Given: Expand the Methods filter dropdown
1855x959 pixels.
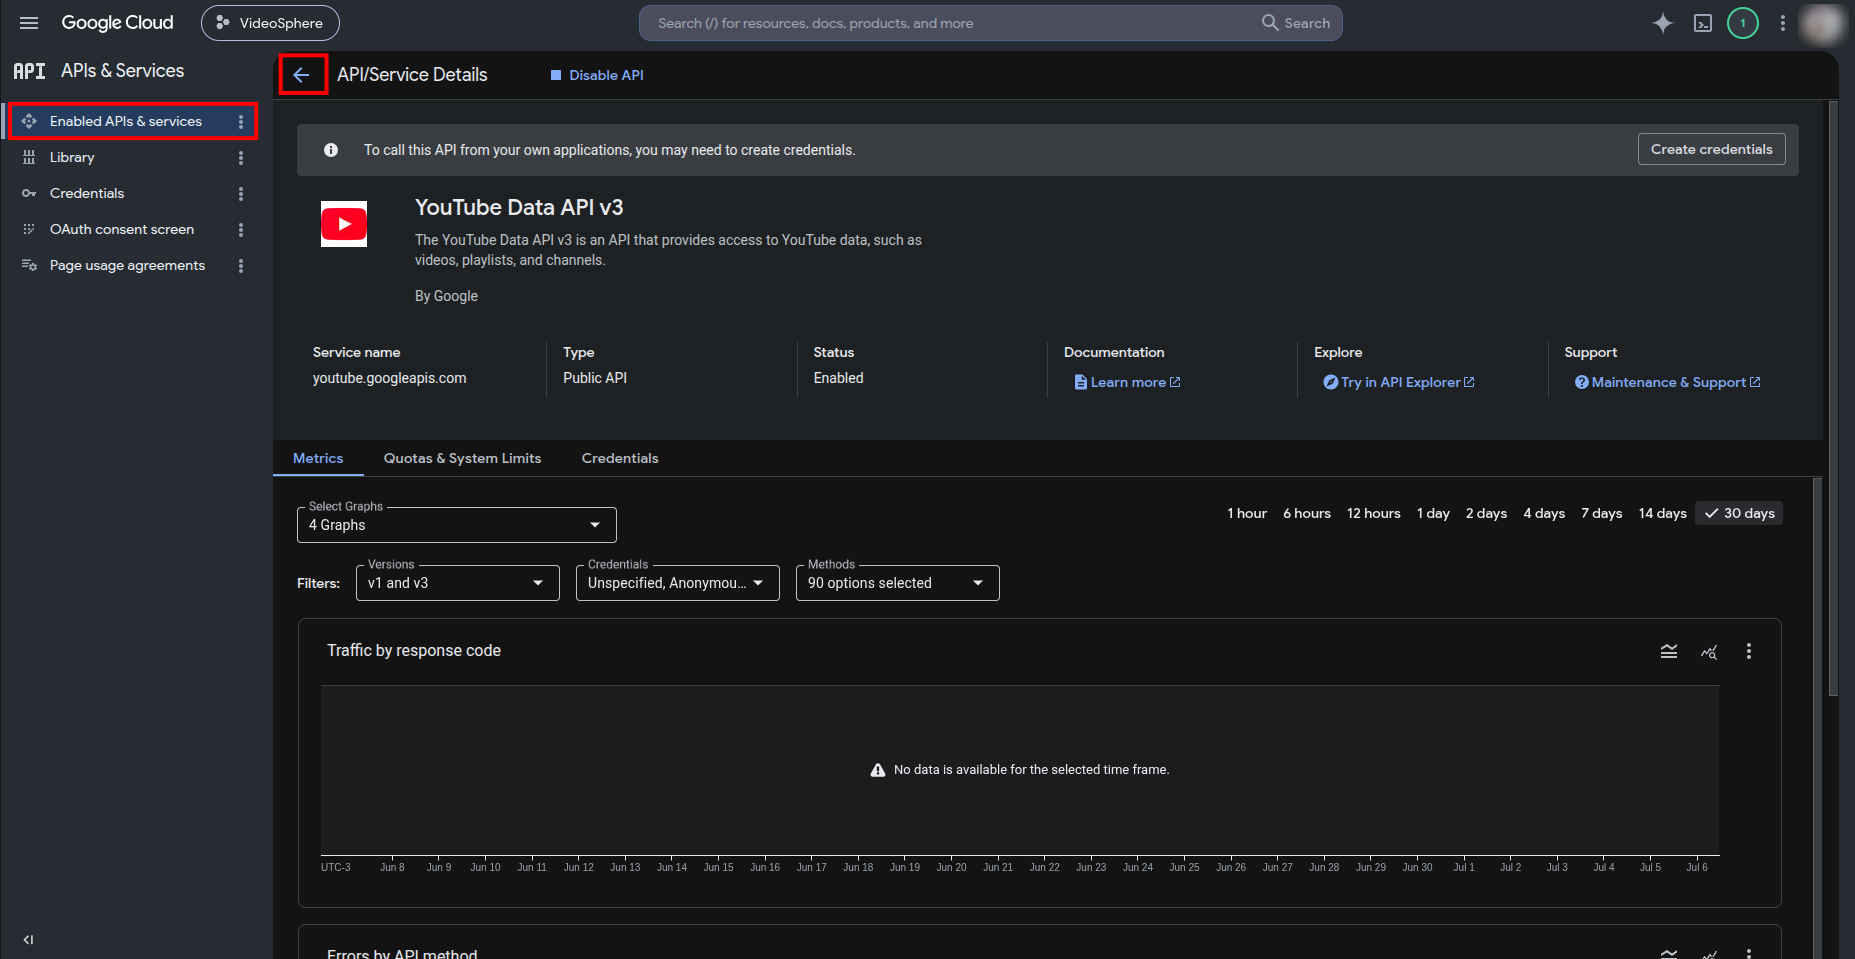Looking at the screenshot, I should 897,583.
